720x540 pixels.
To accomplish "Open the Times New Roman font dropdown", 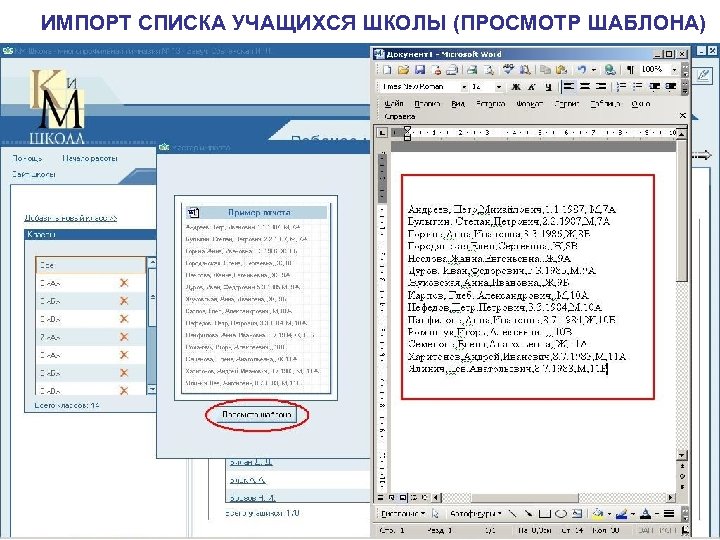I will 464,87.
